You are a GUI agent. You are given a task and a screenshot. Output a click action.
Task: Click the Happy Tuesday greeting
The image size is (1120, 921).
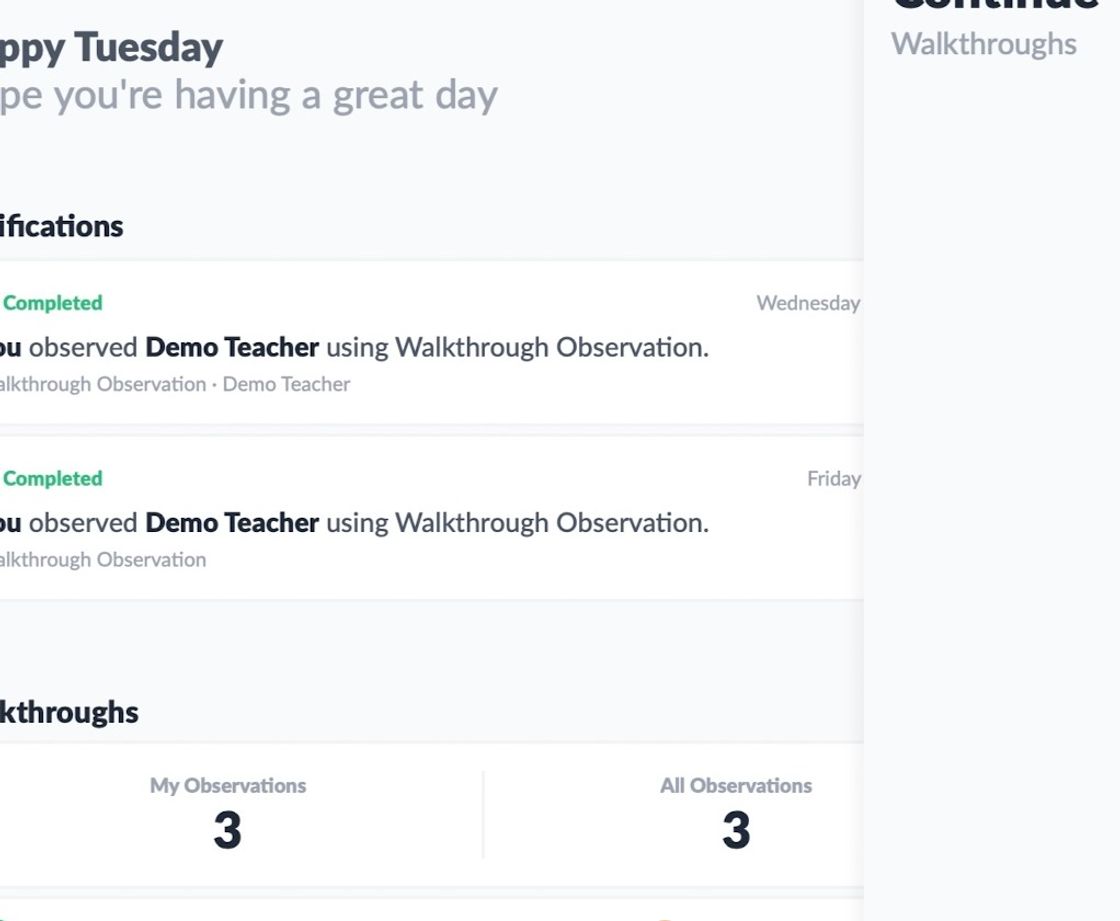click(x=110, y=47)
